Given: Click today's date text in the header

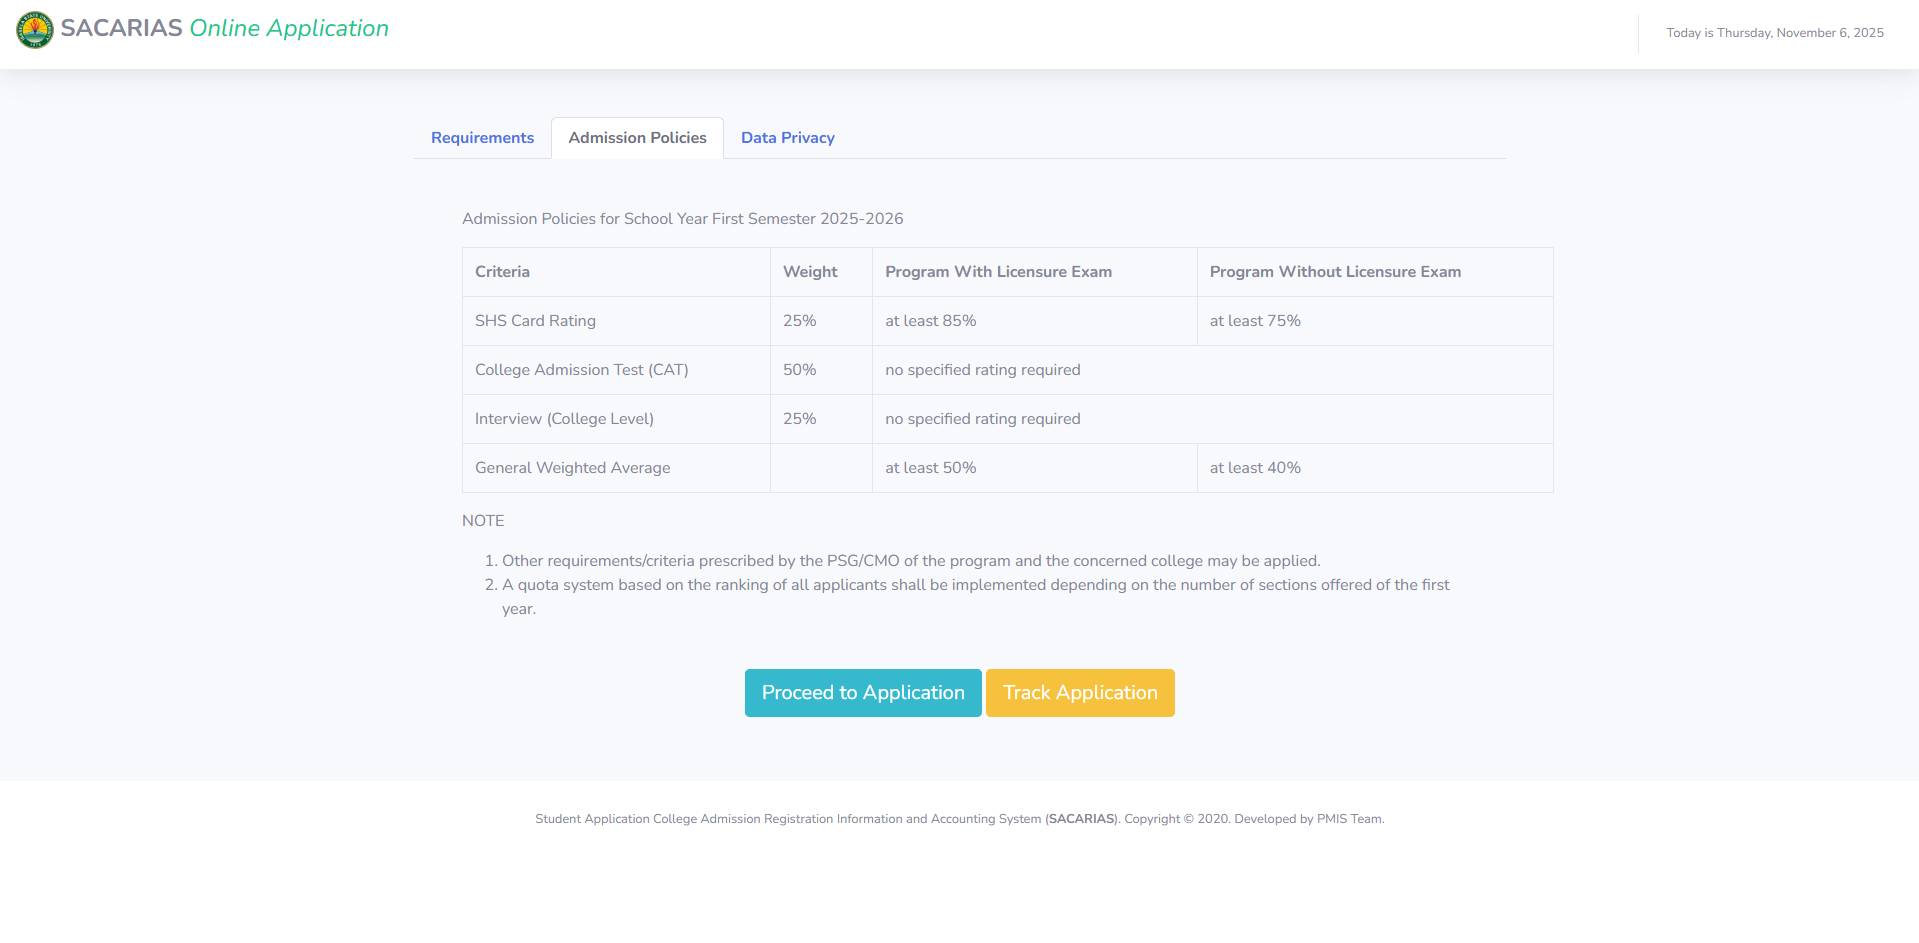Looking at the screenshot, I should pos(1774,33).
